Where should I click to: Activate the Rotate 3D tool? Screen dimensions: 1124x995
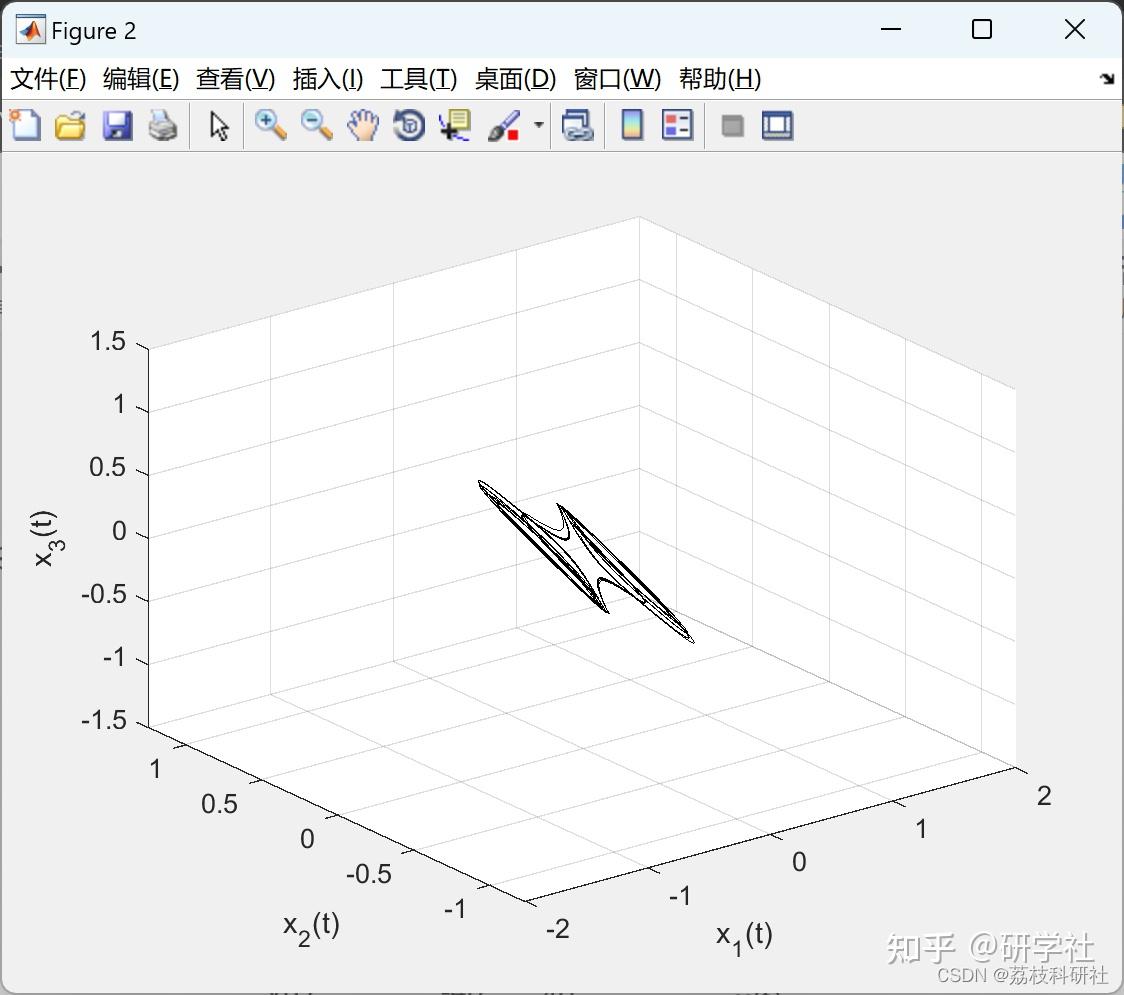point(409,125)
